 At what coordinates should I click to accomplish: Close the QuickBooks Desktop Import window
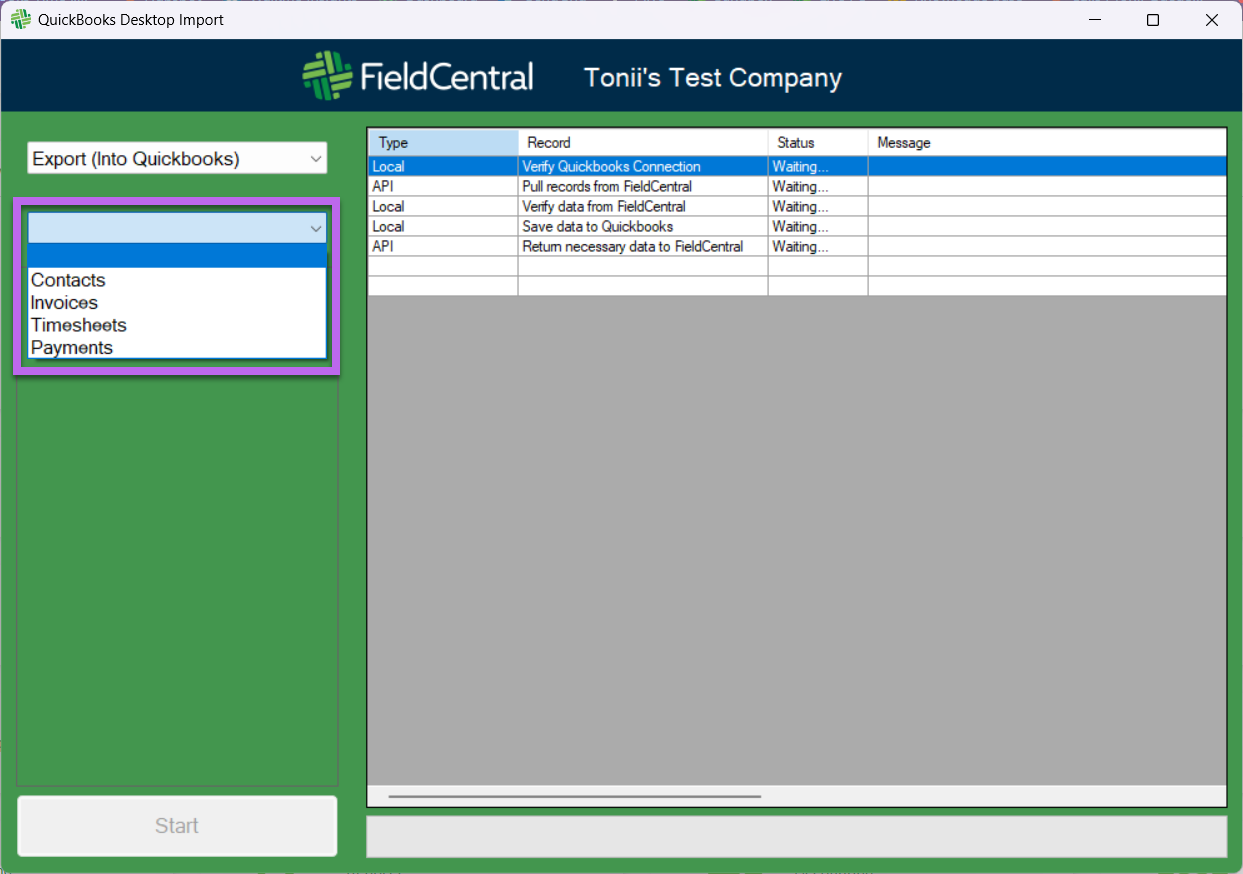click(x=1212, y=20)
